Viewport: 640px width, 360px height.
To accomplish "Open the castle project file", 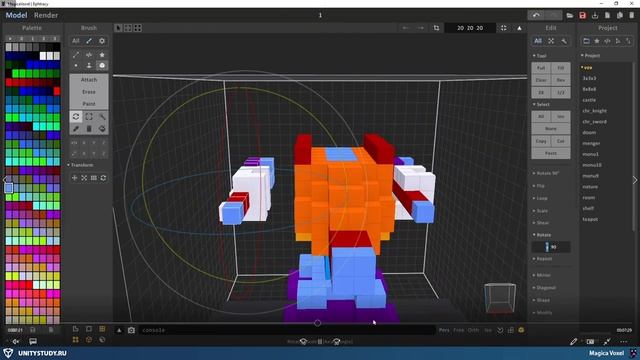I will 589,100.
